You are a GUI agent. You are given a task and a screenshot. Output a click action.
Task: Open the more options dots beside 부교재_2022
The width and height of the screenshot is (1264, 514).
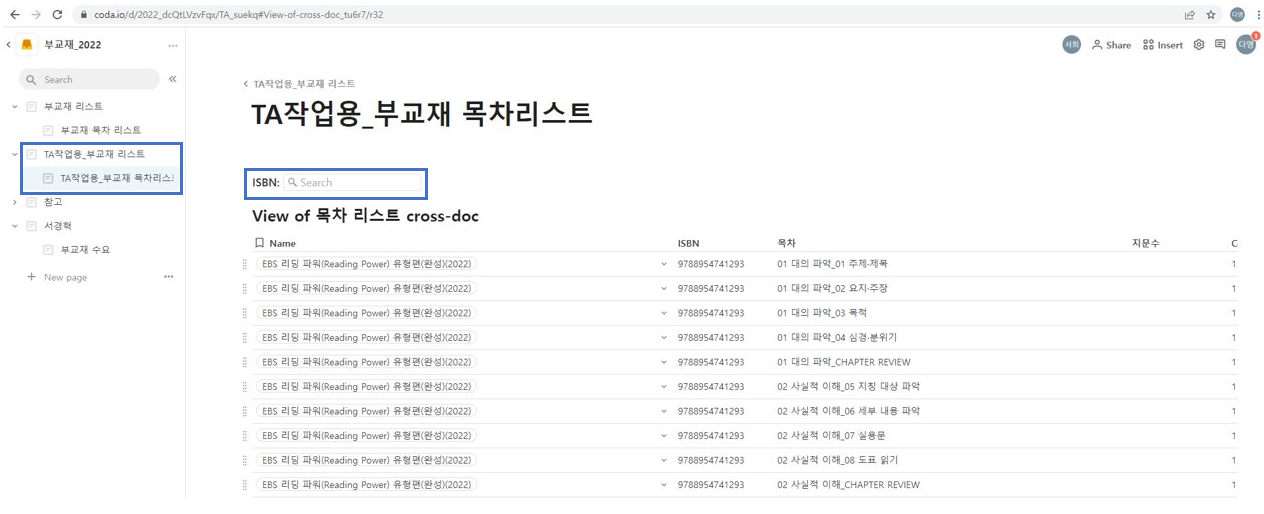[173, 45]
